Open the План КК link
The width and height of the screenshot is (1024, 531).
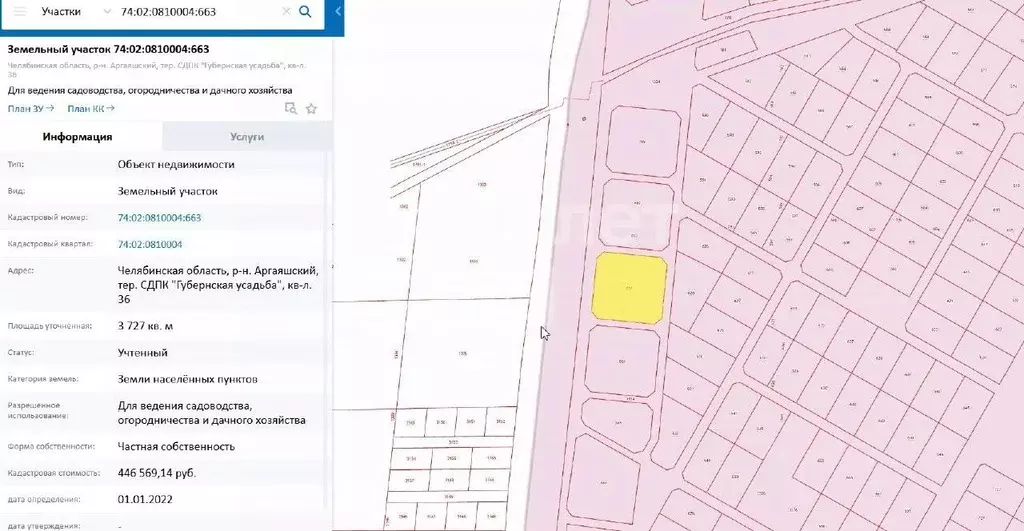pyautogui.click(x=90, y=108)
